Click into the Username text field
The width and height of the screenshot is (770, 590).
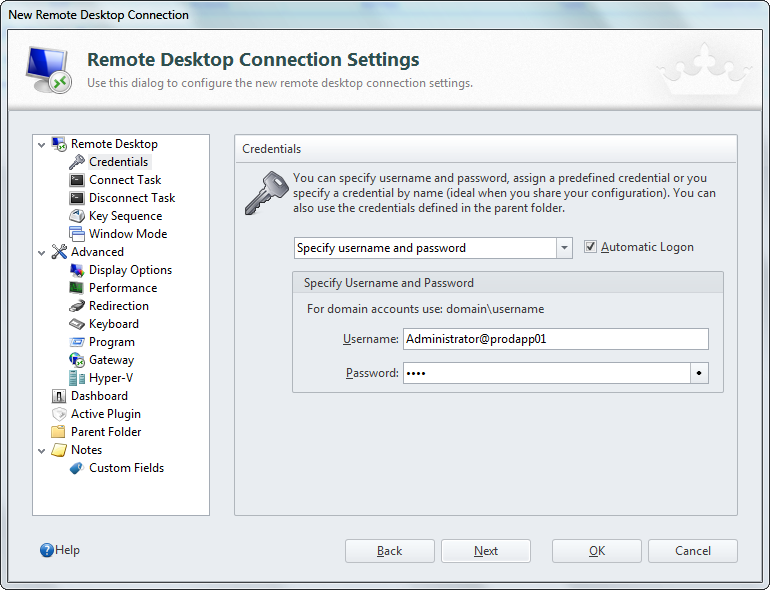point(555,339)
